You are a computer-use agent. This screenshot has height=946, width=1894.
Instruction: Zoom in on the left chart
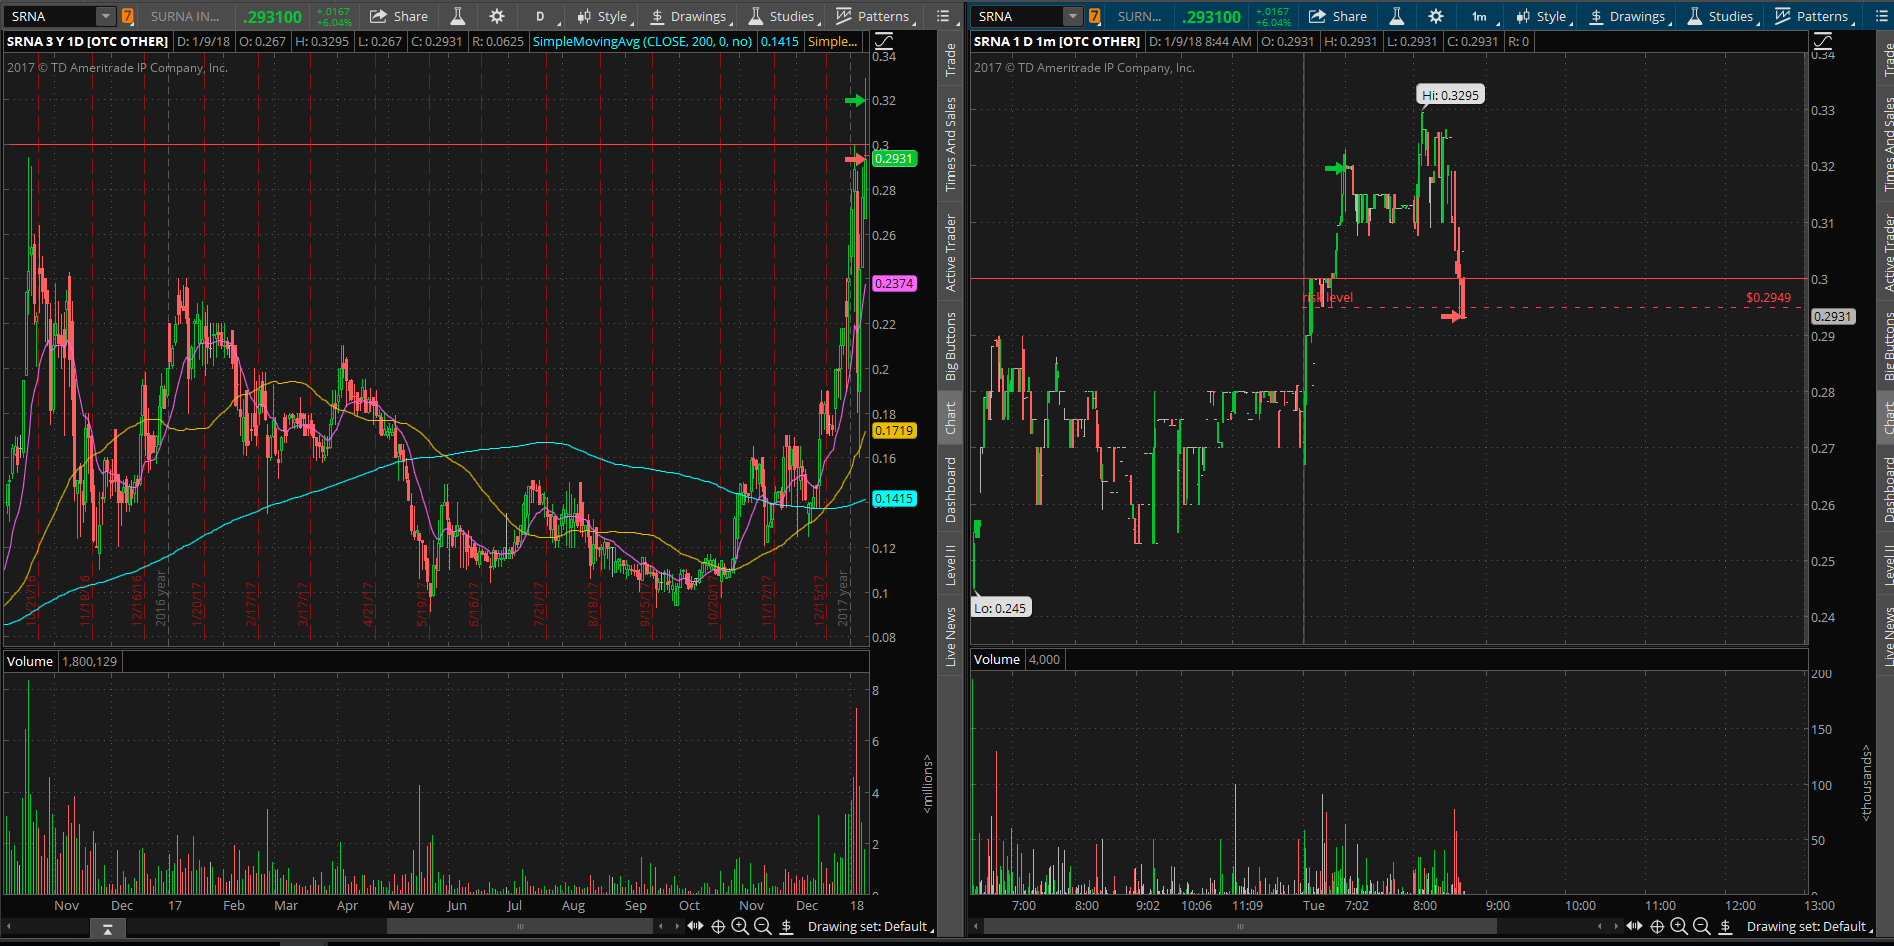[x=740, y=926]
